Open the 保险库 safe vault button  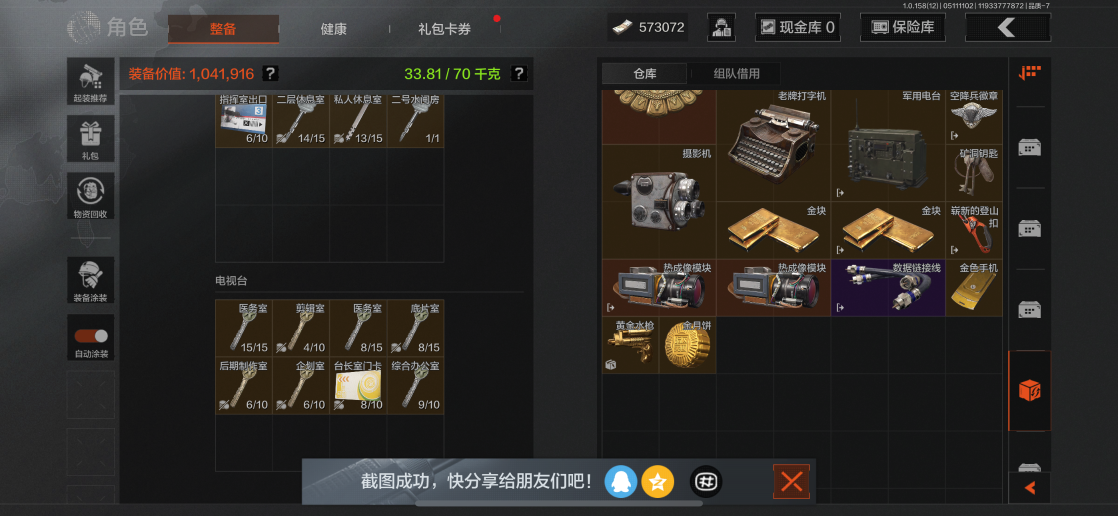point(903,28)
